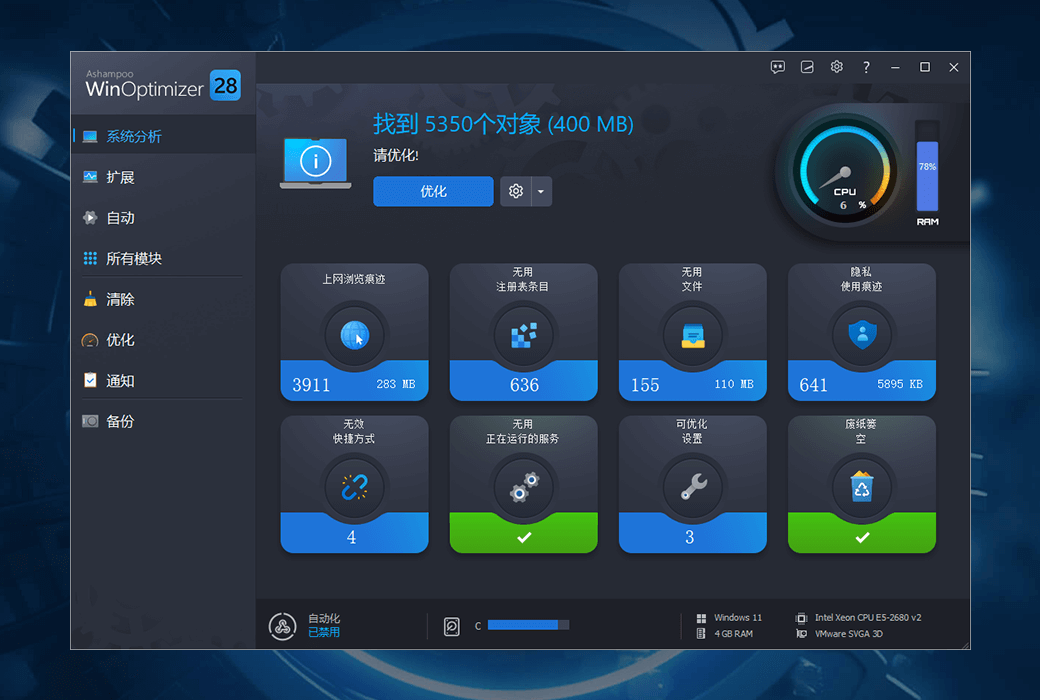1040x700 pixels.
Task: Open the 清除 sidebar section
Action: coord(163,299)
